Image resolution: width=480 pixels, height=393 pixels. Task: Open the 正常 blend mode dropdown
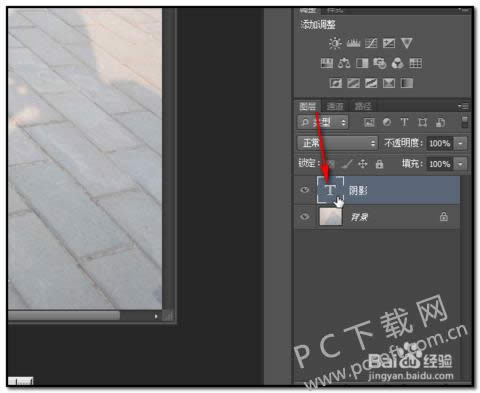pos(337,143)
